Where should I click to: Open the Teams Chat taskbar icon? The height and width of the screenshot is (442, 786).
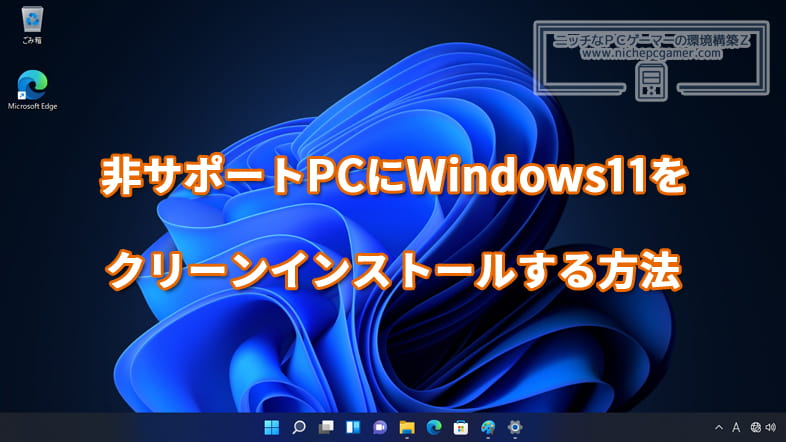[x=380, y=427]
